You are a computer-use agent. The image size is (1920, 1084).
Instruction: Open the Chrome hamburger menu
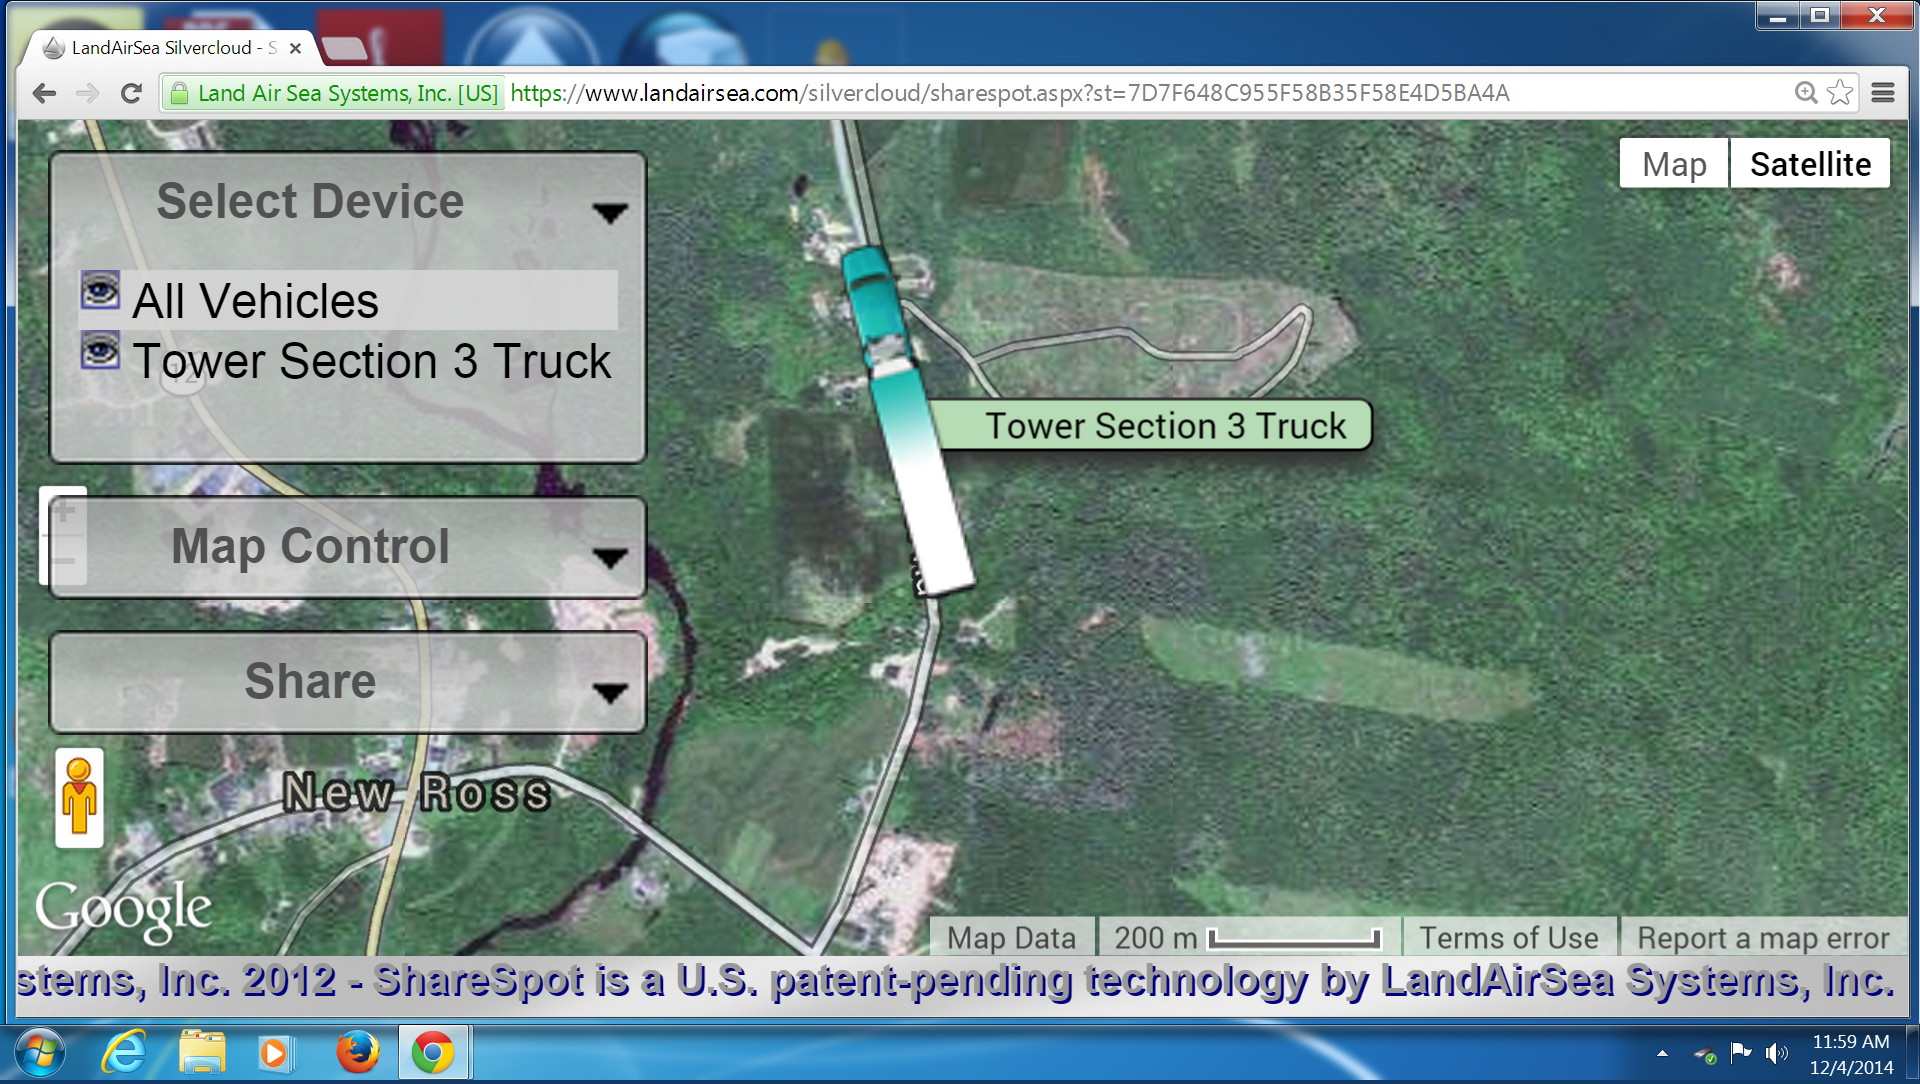pyautogui.click(x=1883, y=93)
